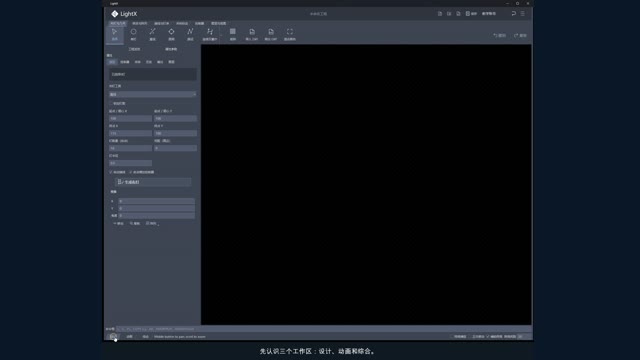Expand the dropdown in the left panel

[x=153, y=94]
